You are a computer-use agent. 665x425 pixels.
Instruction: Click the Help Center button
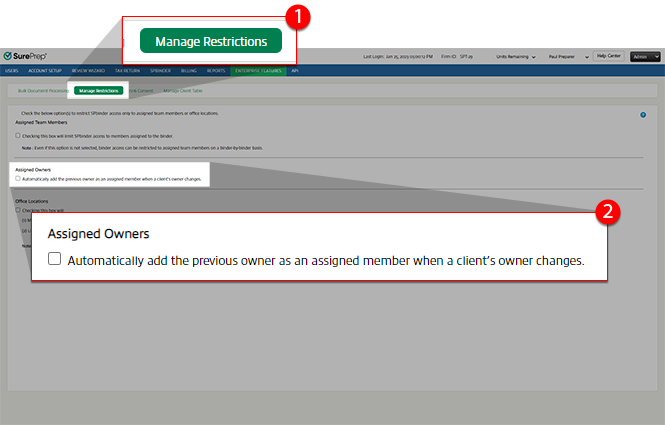click(x=609, y=56)
